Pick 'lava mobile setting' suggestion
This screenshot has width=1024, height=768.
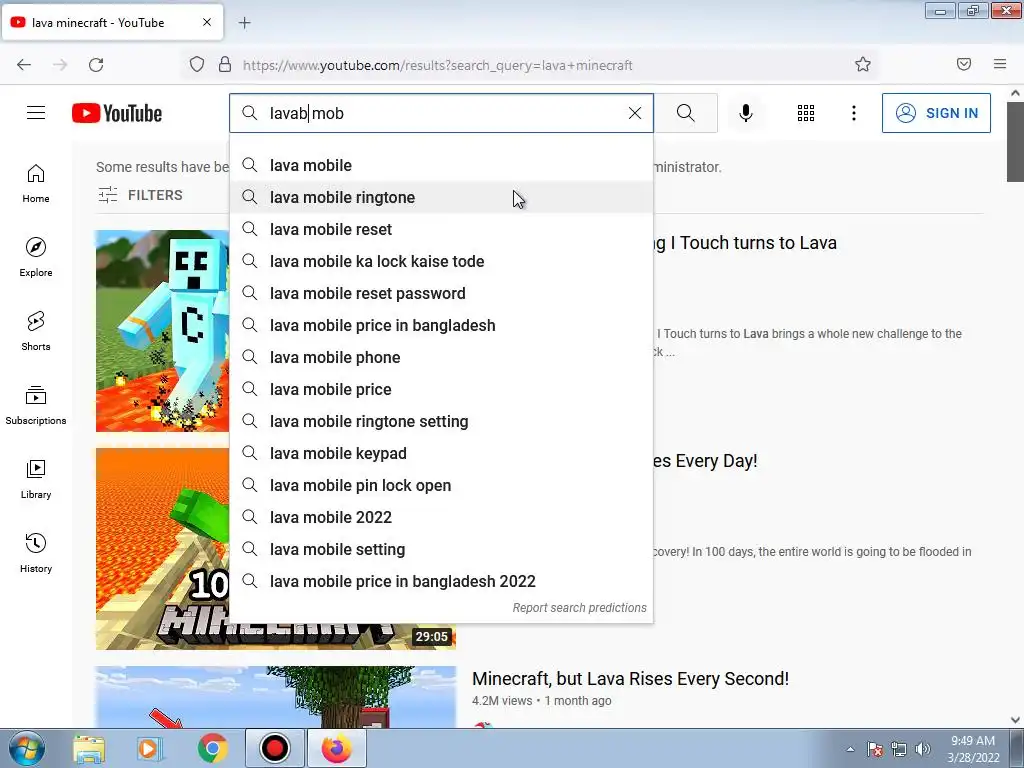(441, 549)
